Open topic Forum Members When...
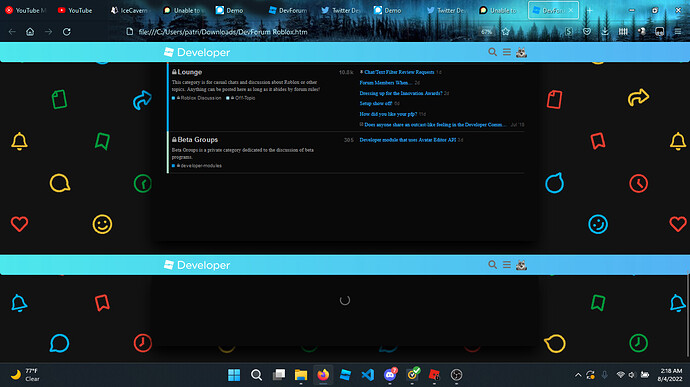This screenshot has height=387, width=690. click(386, 83)
